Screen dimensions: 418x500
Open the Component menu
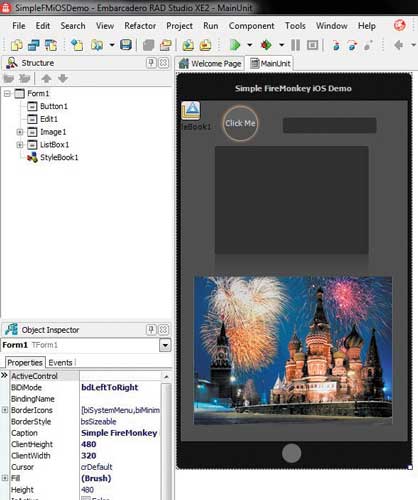point(251,26)
